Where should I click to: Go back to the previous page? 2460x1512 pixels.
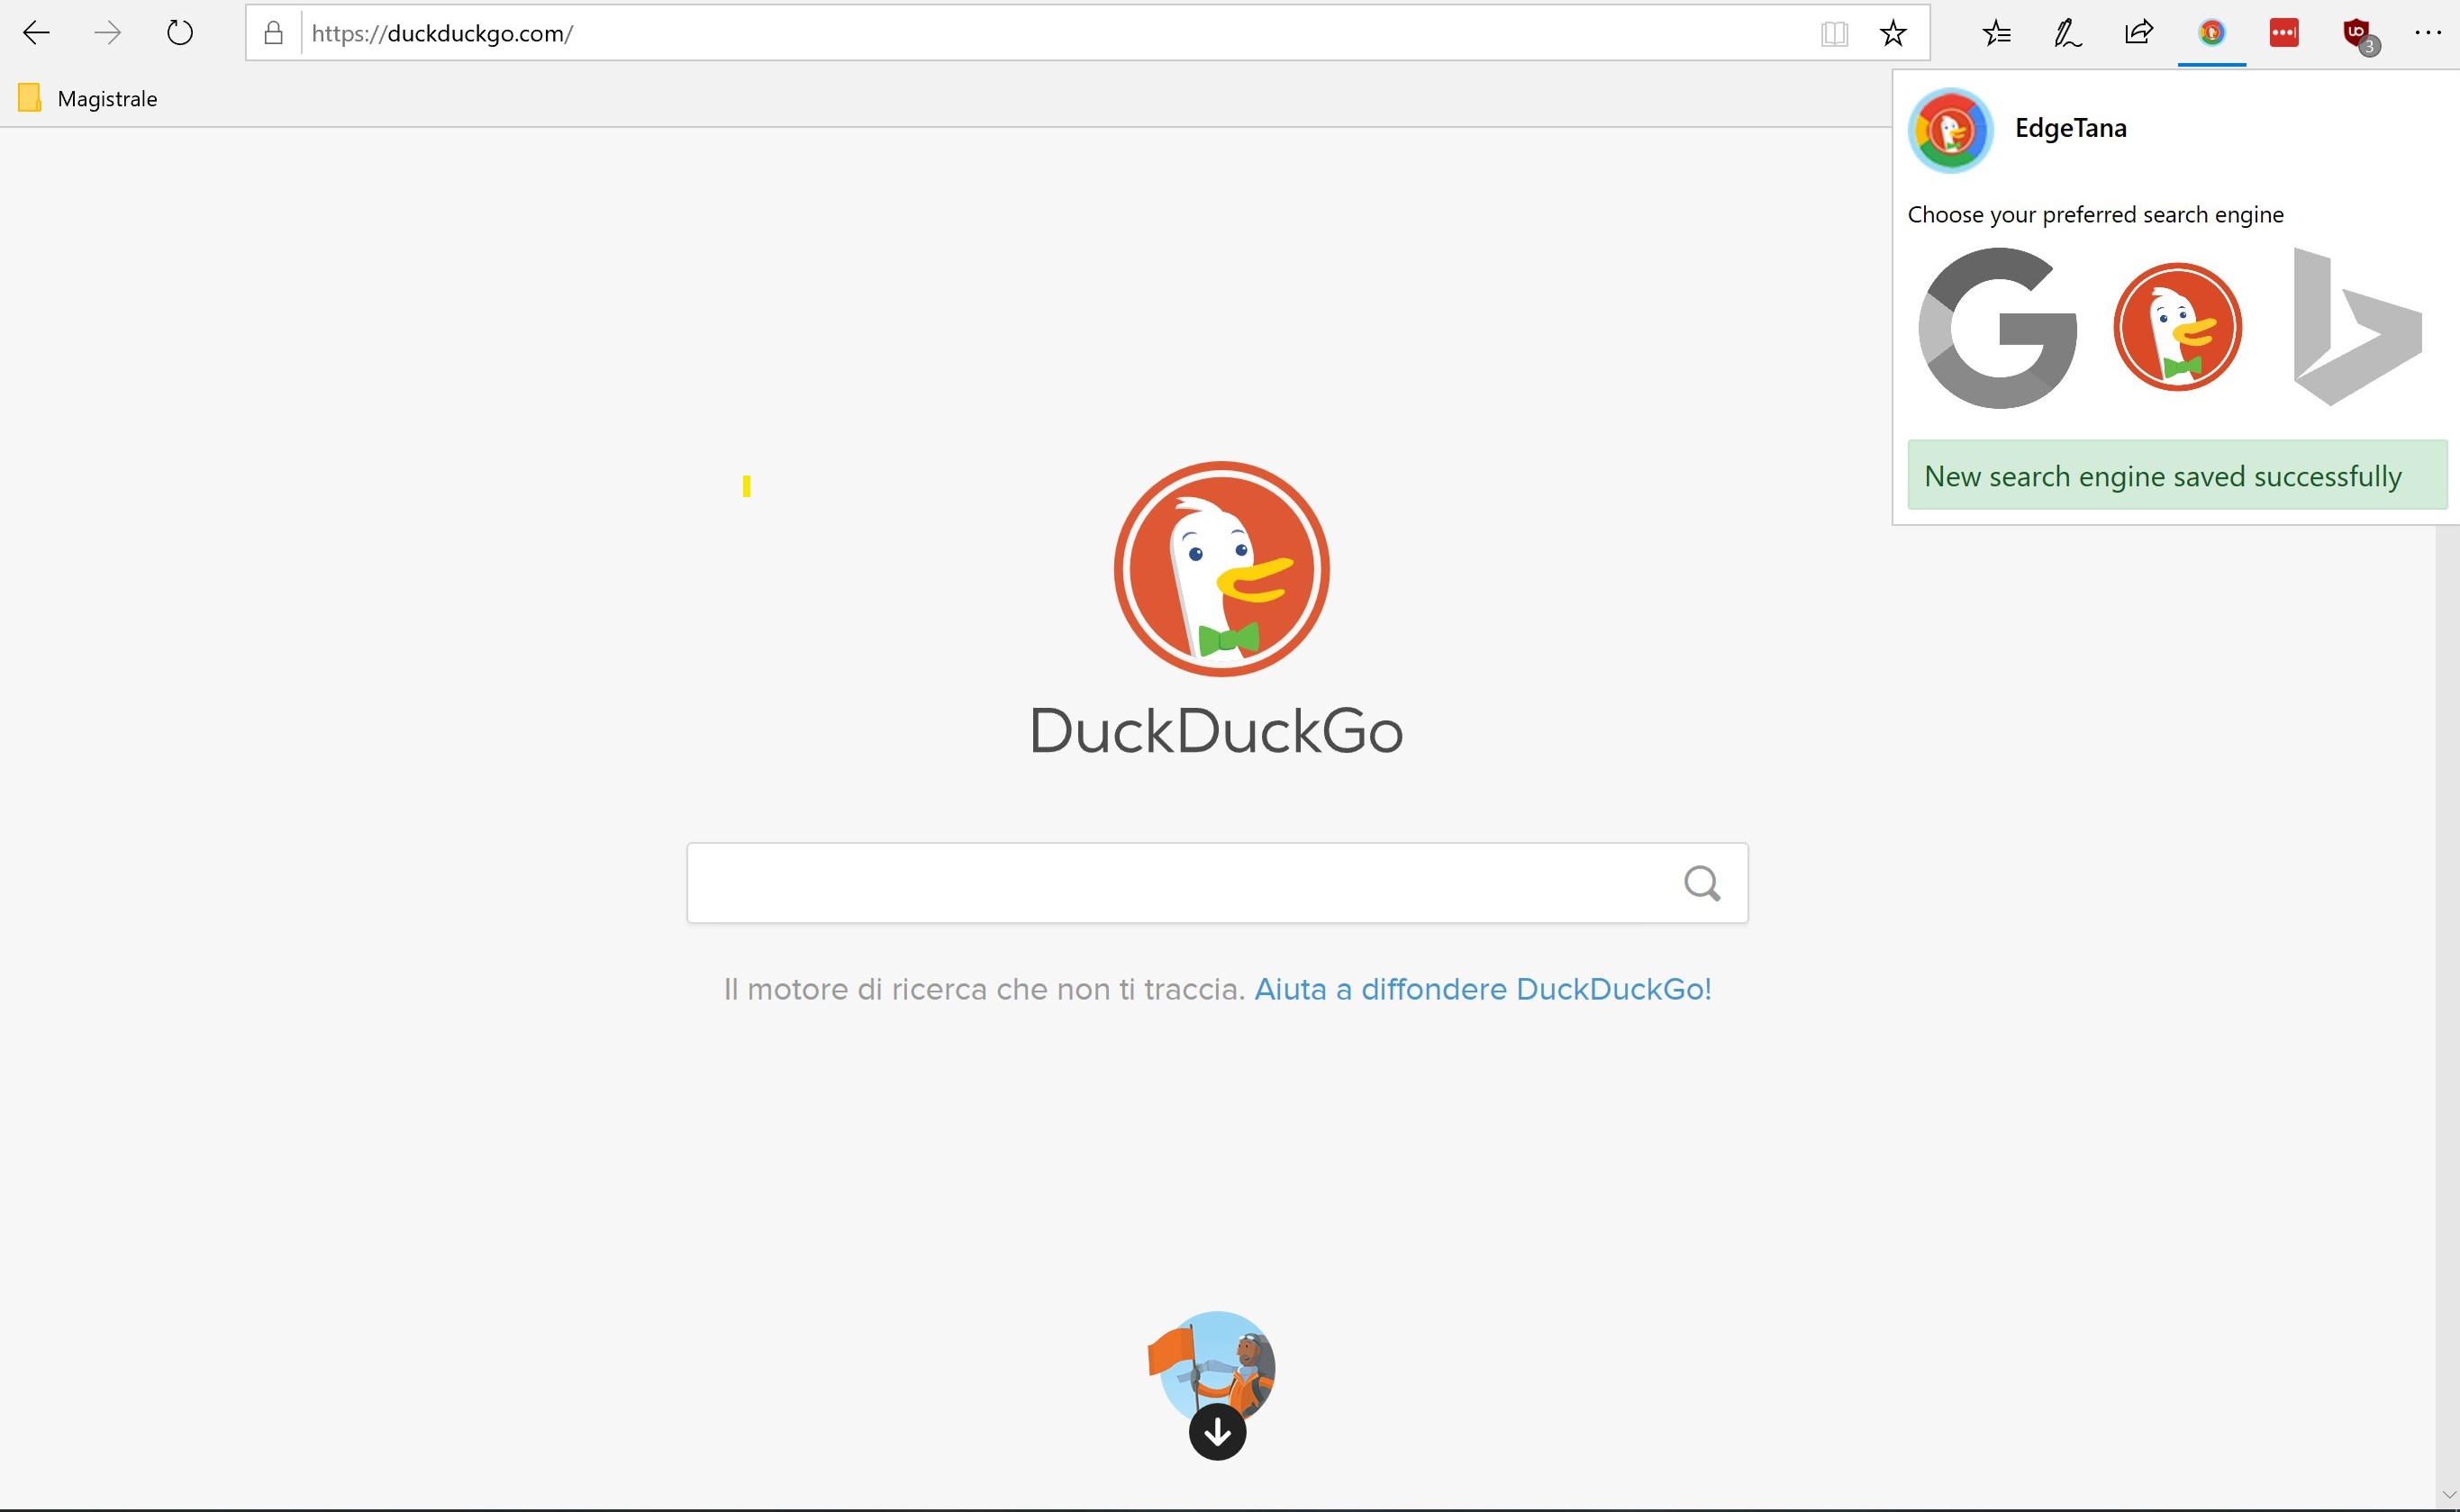pos(36,33)
